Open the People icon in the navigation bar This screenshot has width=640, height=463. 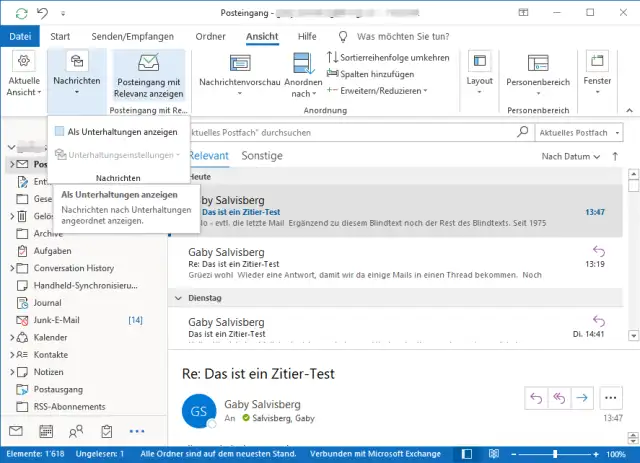(x=76, y=431)
